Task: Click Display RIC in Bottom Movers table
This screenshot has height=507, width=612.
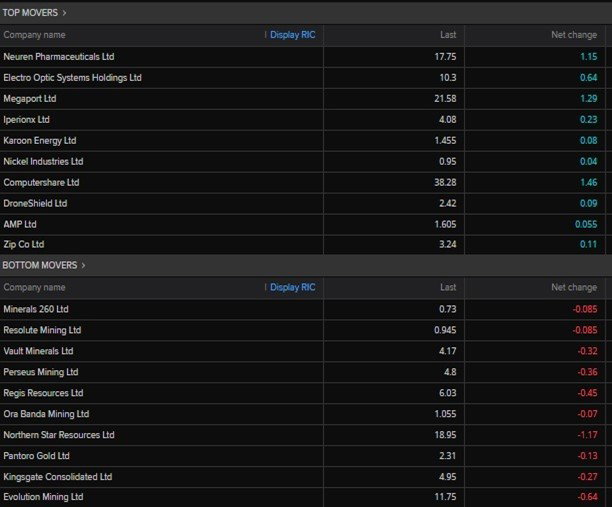Action: pos(293,287)
